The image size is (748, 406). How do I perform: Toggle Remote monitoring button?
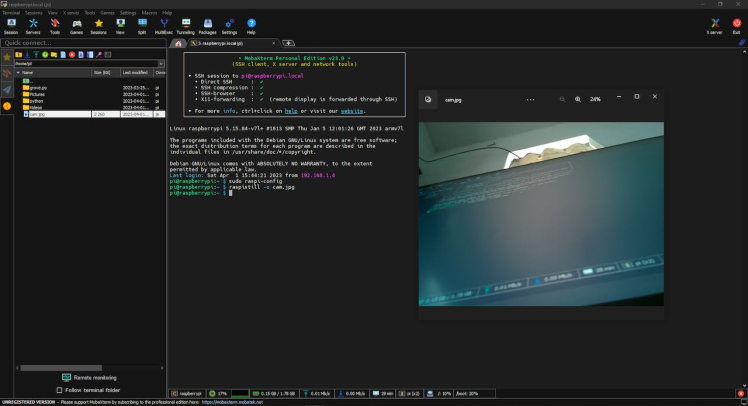88,377
